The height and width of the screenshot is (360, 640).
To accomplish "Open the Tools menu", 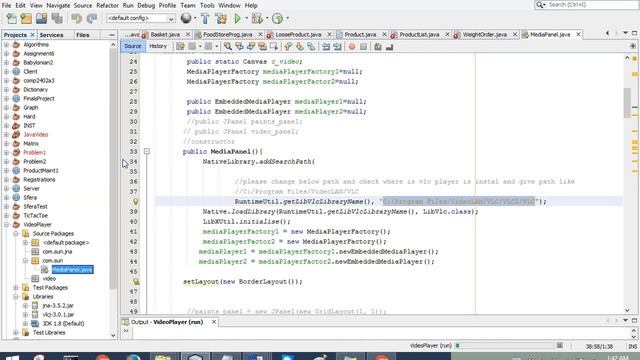I will (207, 5).
